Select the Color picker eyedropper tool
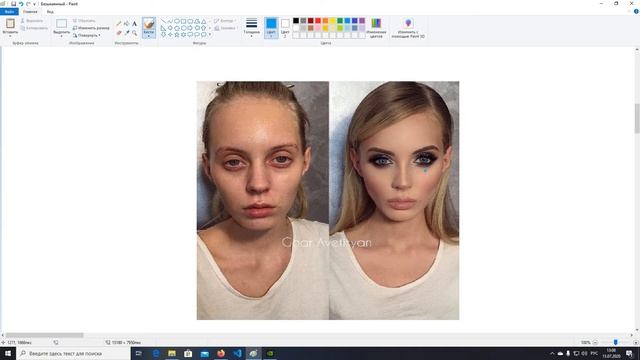Screen dimensions: 640x360 [x=127, y=33]
